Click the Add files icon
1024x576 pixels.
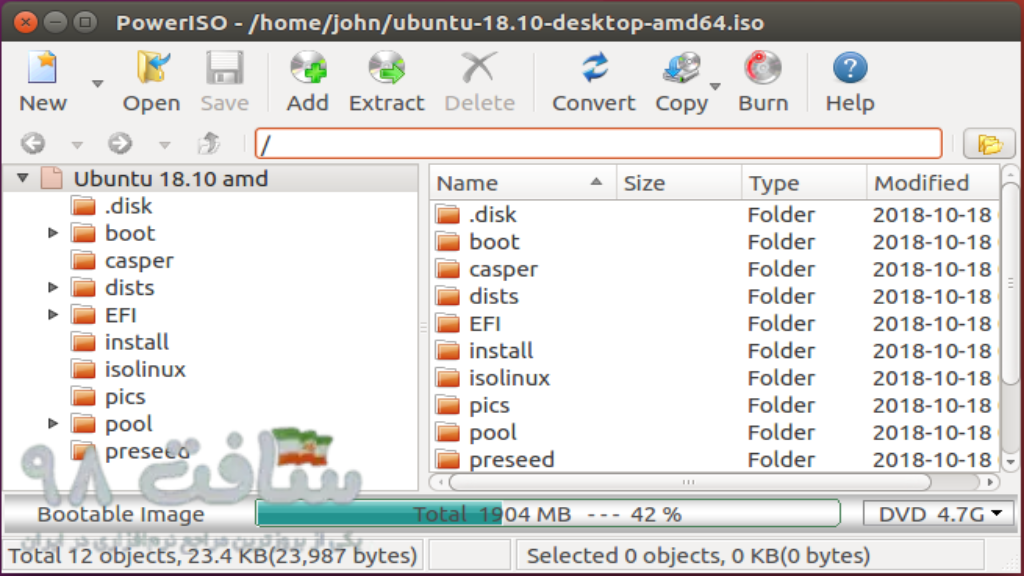(308, 68)
